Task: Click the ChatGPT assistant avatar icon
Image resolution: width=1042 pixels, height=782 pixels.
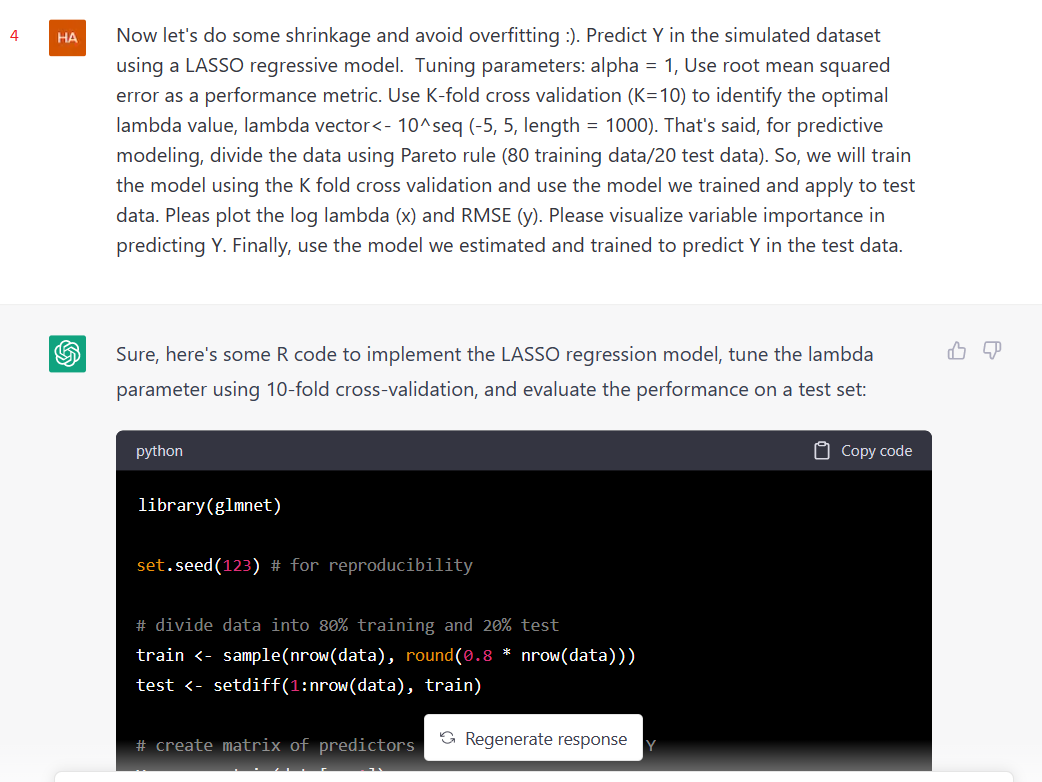Action: coord(67,353)
